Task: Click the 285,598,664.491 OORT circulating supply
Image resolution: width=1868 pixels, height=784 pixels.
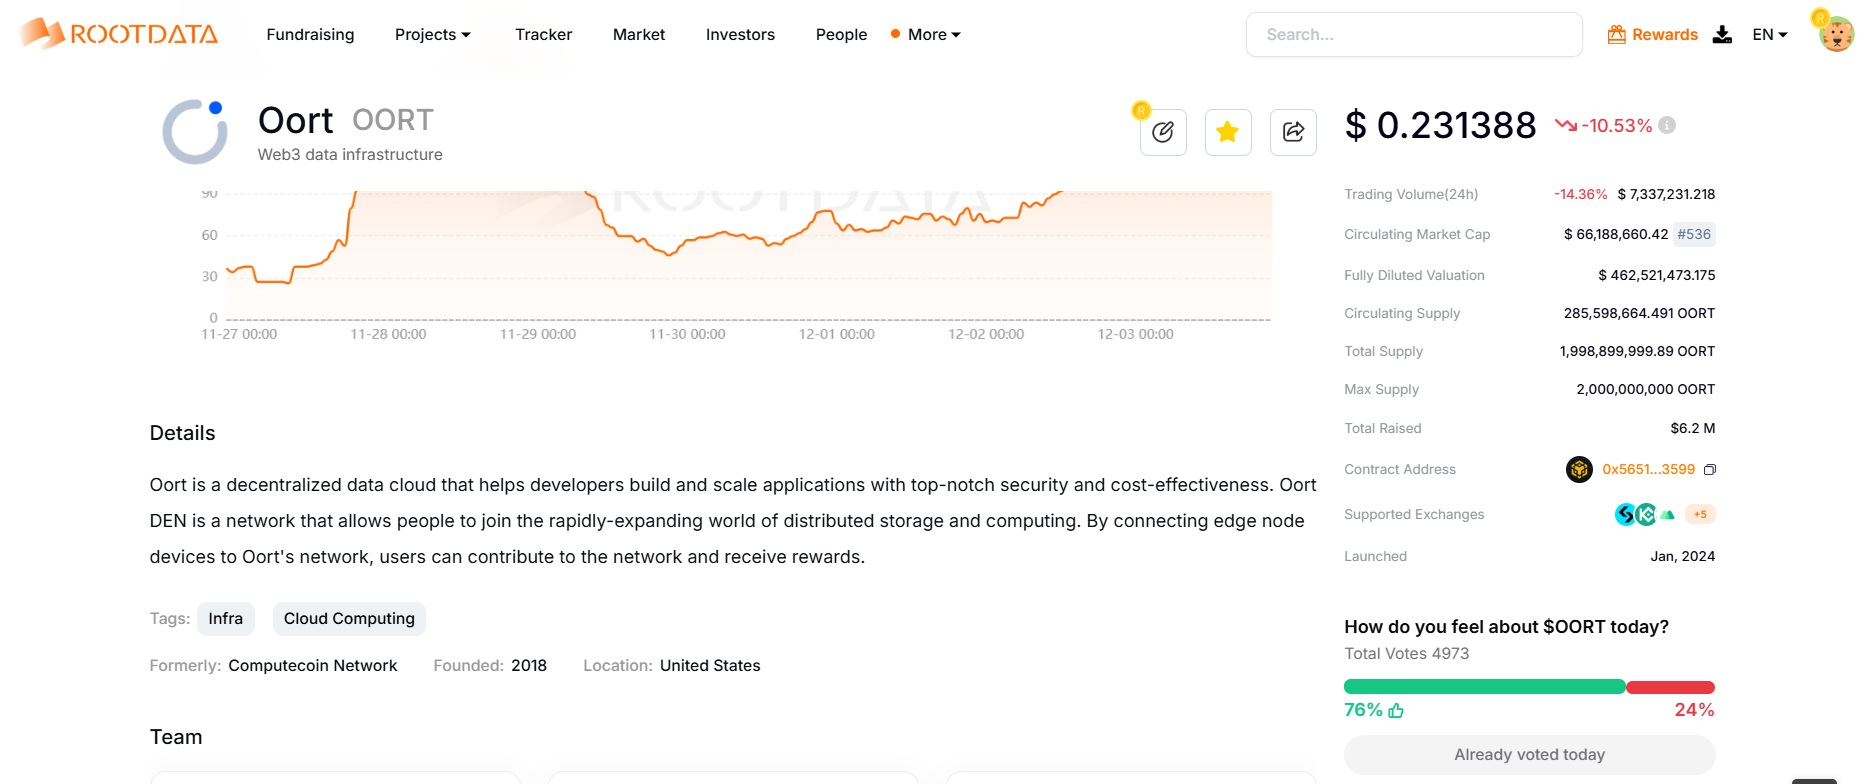Action: 1639,313
